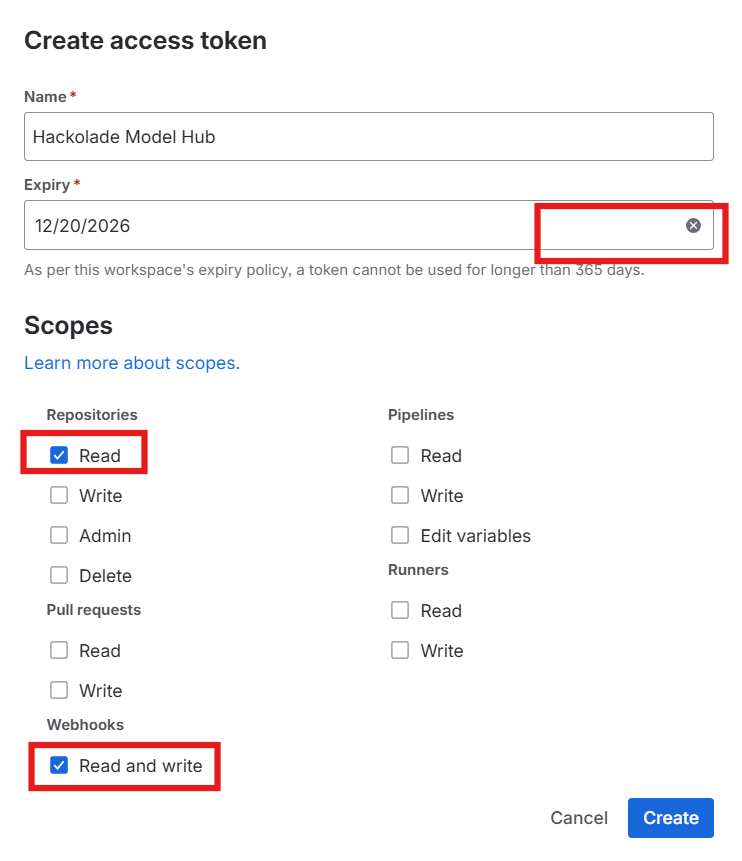742x861 pixels.
Task: Disable the Repositories Read scope
Action: coord(58,455)
